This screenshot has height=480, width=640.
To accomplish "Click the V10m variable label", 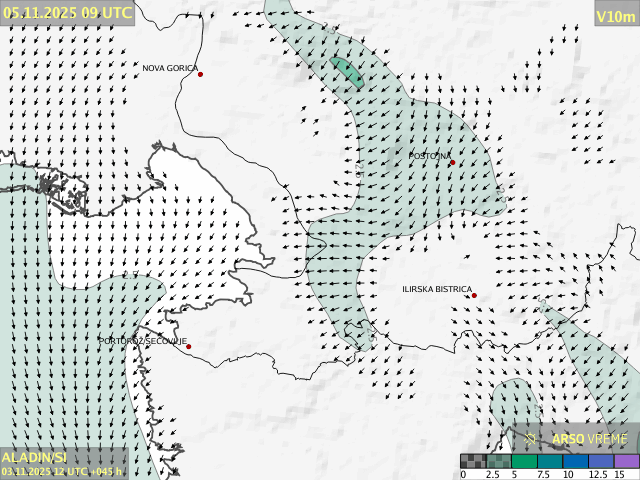I will coord(615,16).
